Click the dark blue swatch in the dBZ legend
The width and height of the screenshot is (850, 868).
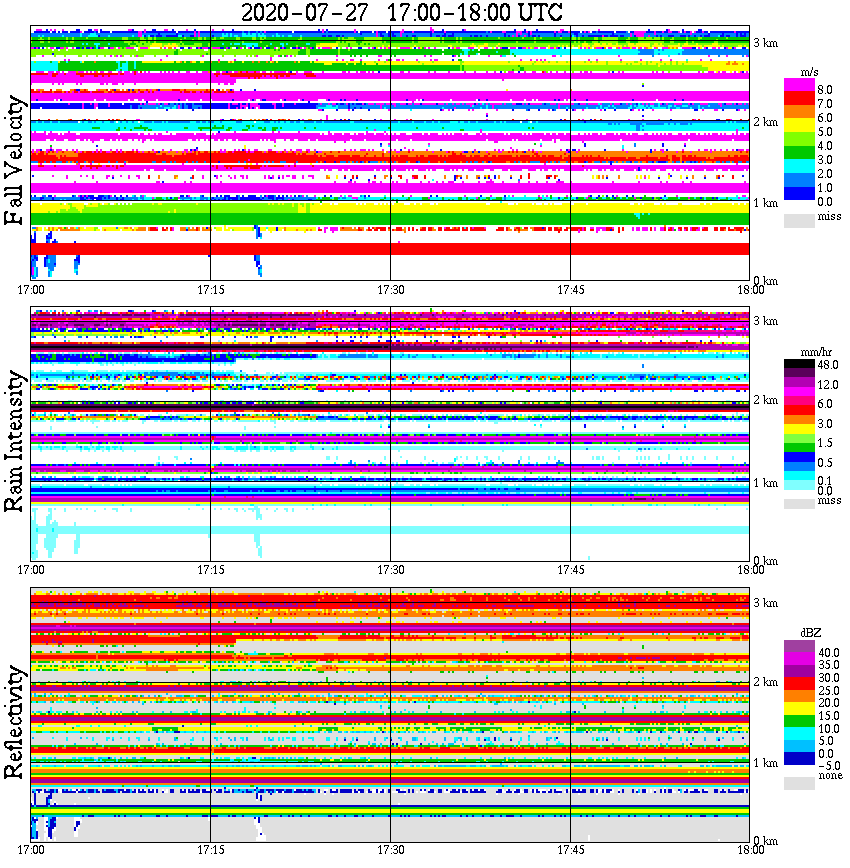pyautogui.click(x=799, y=758)
